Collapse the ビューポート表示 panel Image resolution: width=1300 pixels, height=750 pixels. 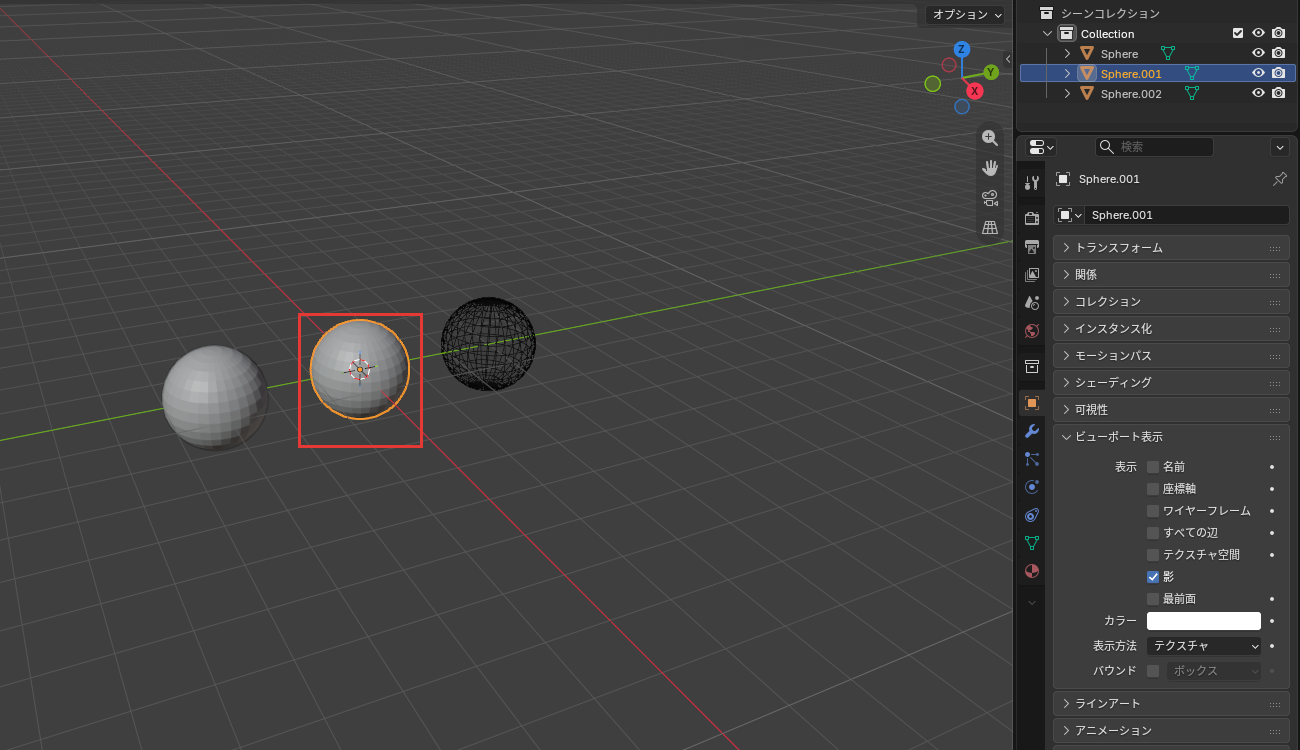click(x=1171, y=437)
